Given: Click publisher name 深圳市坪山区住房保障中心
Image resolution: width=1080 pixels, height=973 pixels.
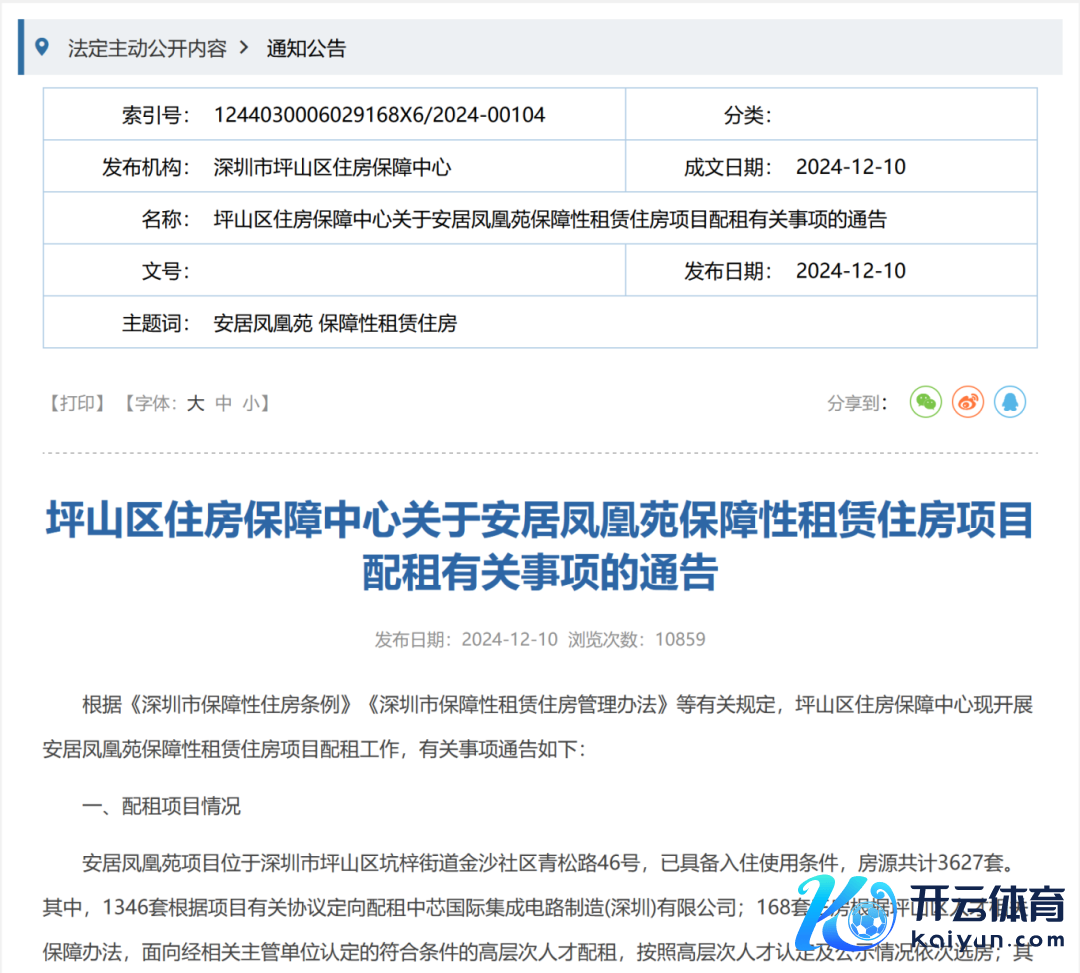Looking at the screenshot, I should click(x=332, y=167).
